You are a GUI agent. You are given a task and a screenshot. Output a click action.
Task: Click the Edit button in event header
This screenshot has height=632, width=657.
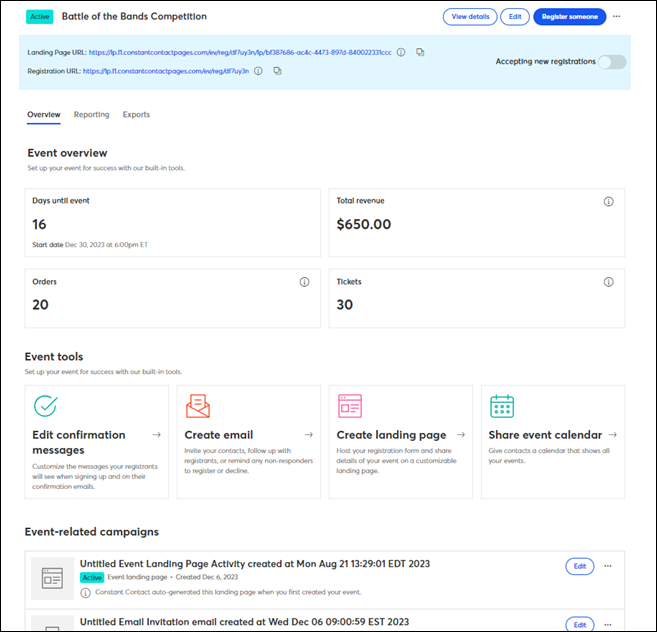(x=515, y=17)
